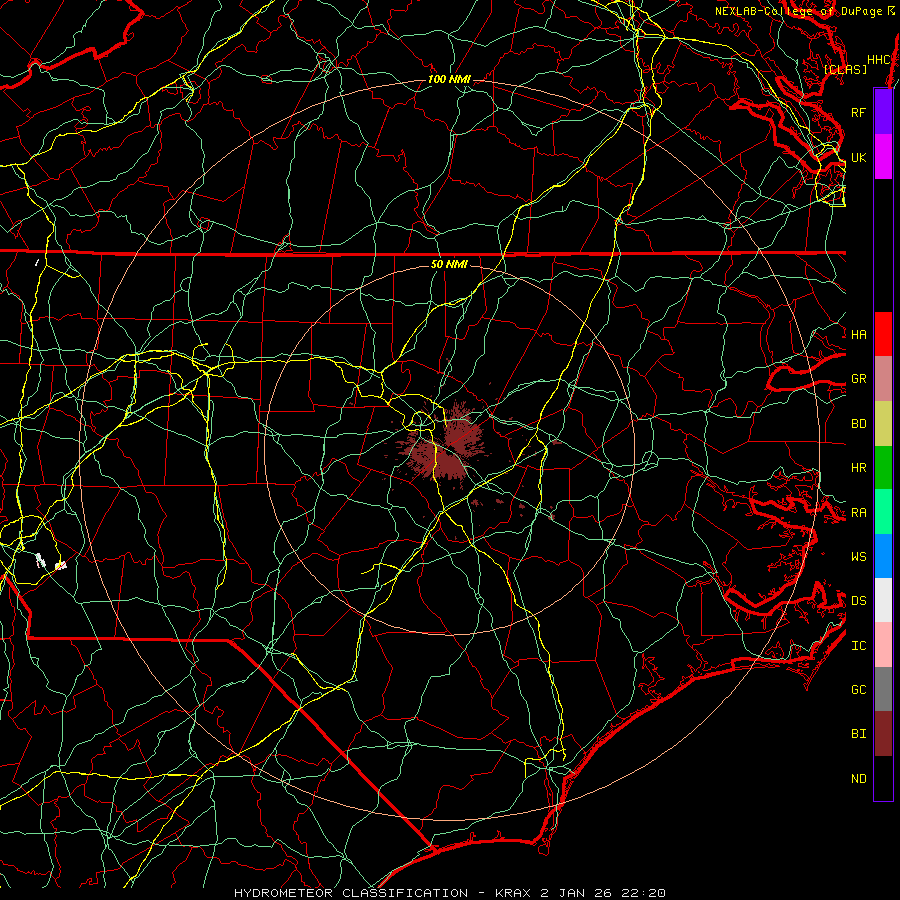Click the NEXLAB-College of DuPage text
Image resolution: width=900 pixels, height=900 pixels.
click(798, 11)
